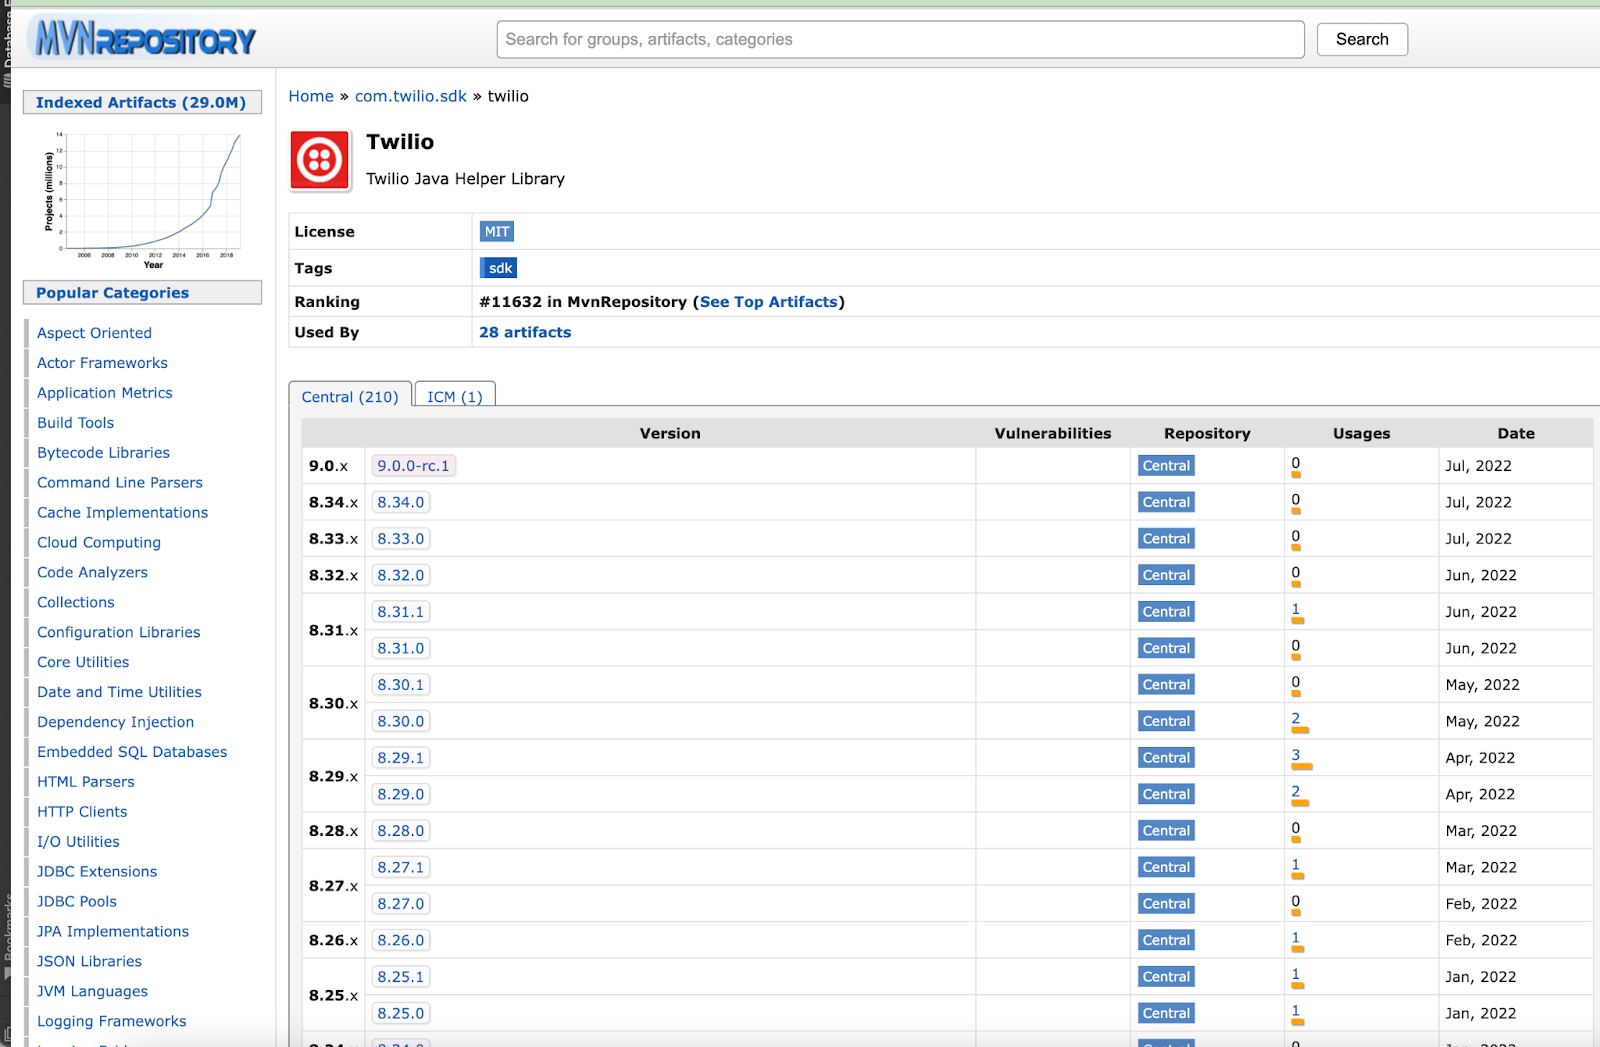The image size is (1600, 1047).
Task: Click usages count 2 for version 8.29.0
Action: click(1296, 792)
